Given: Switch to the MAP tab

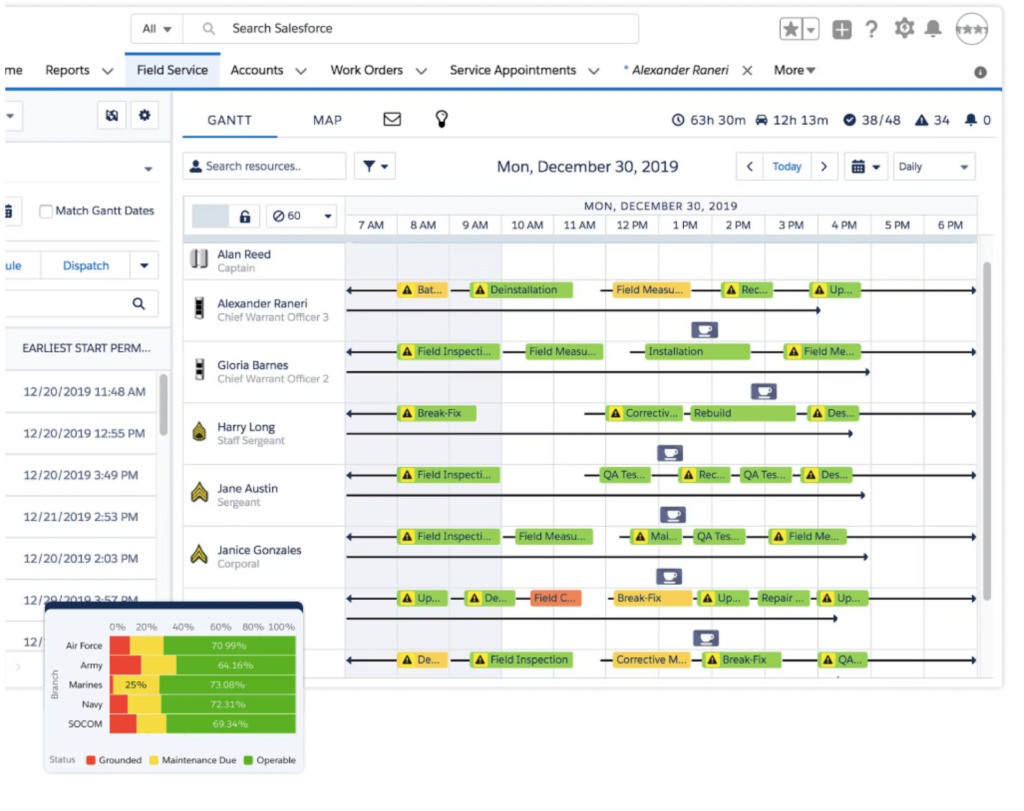Looking at the screenshot, I should (x=327, y=119).
